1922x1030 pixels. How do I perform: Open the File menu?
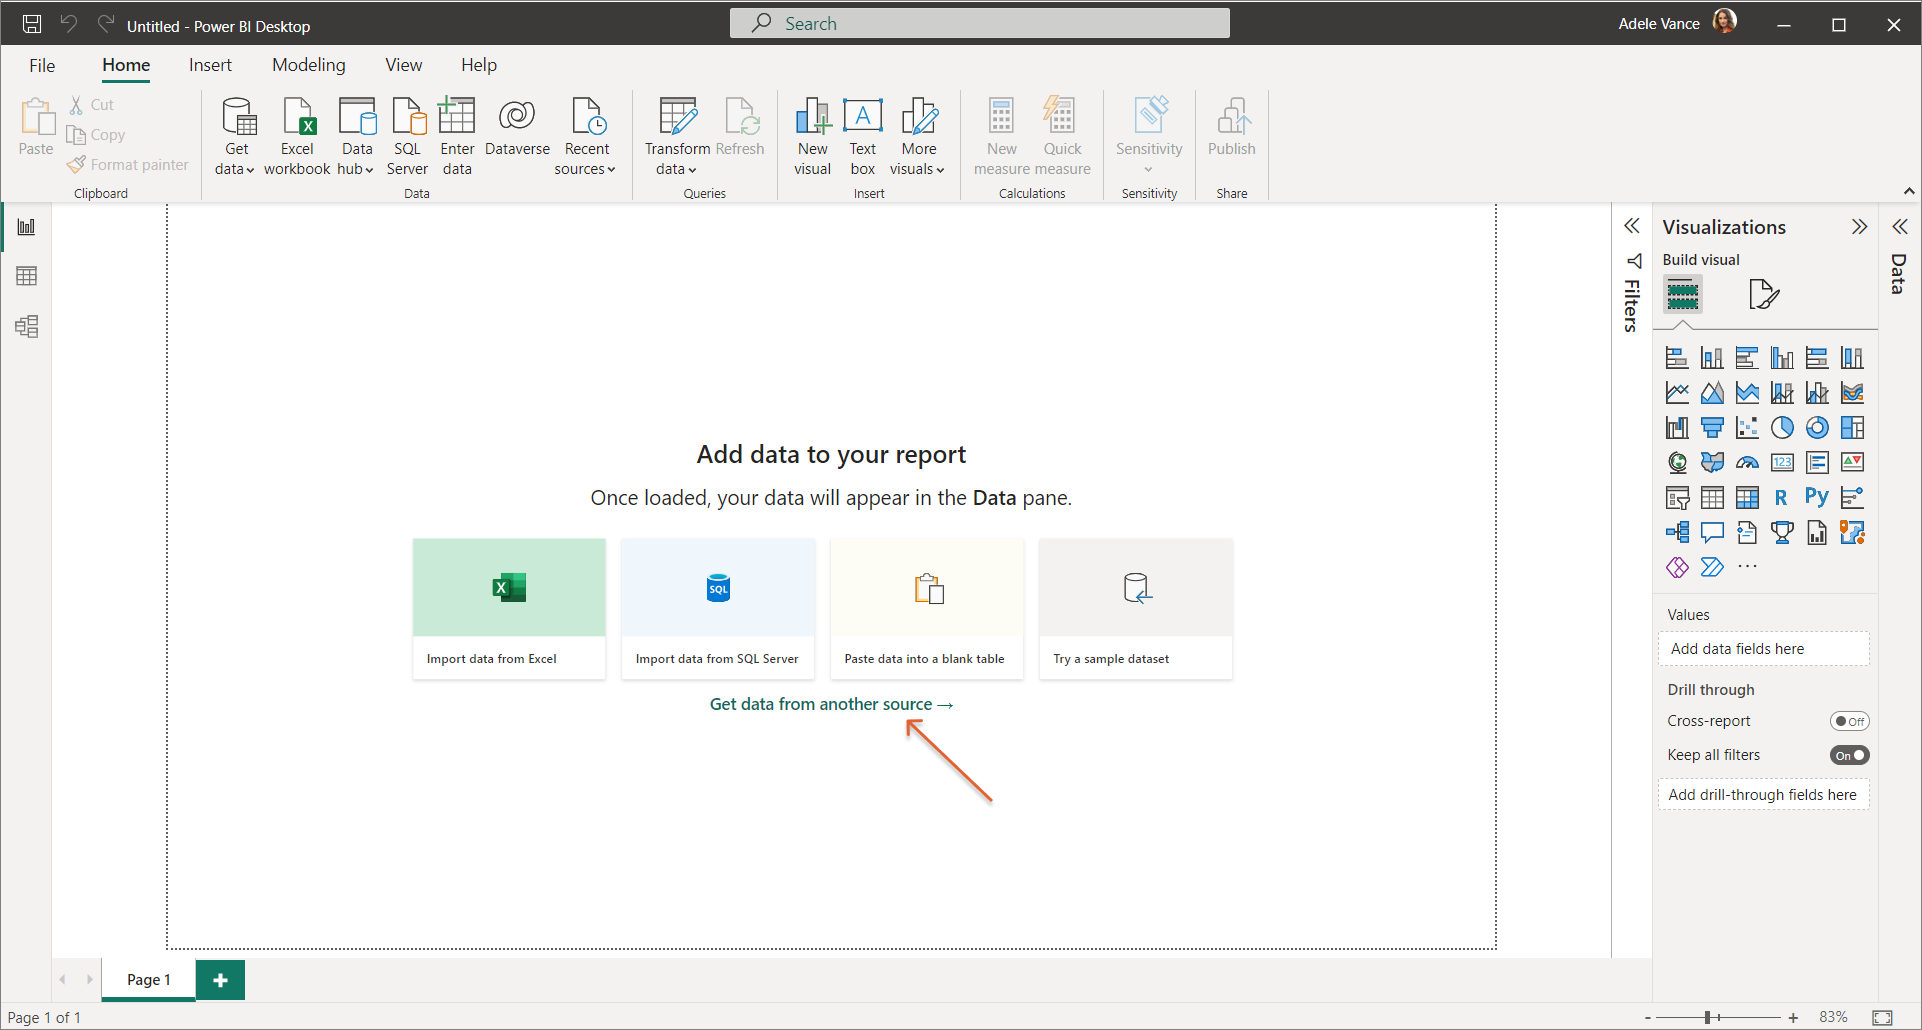point(42,65)
